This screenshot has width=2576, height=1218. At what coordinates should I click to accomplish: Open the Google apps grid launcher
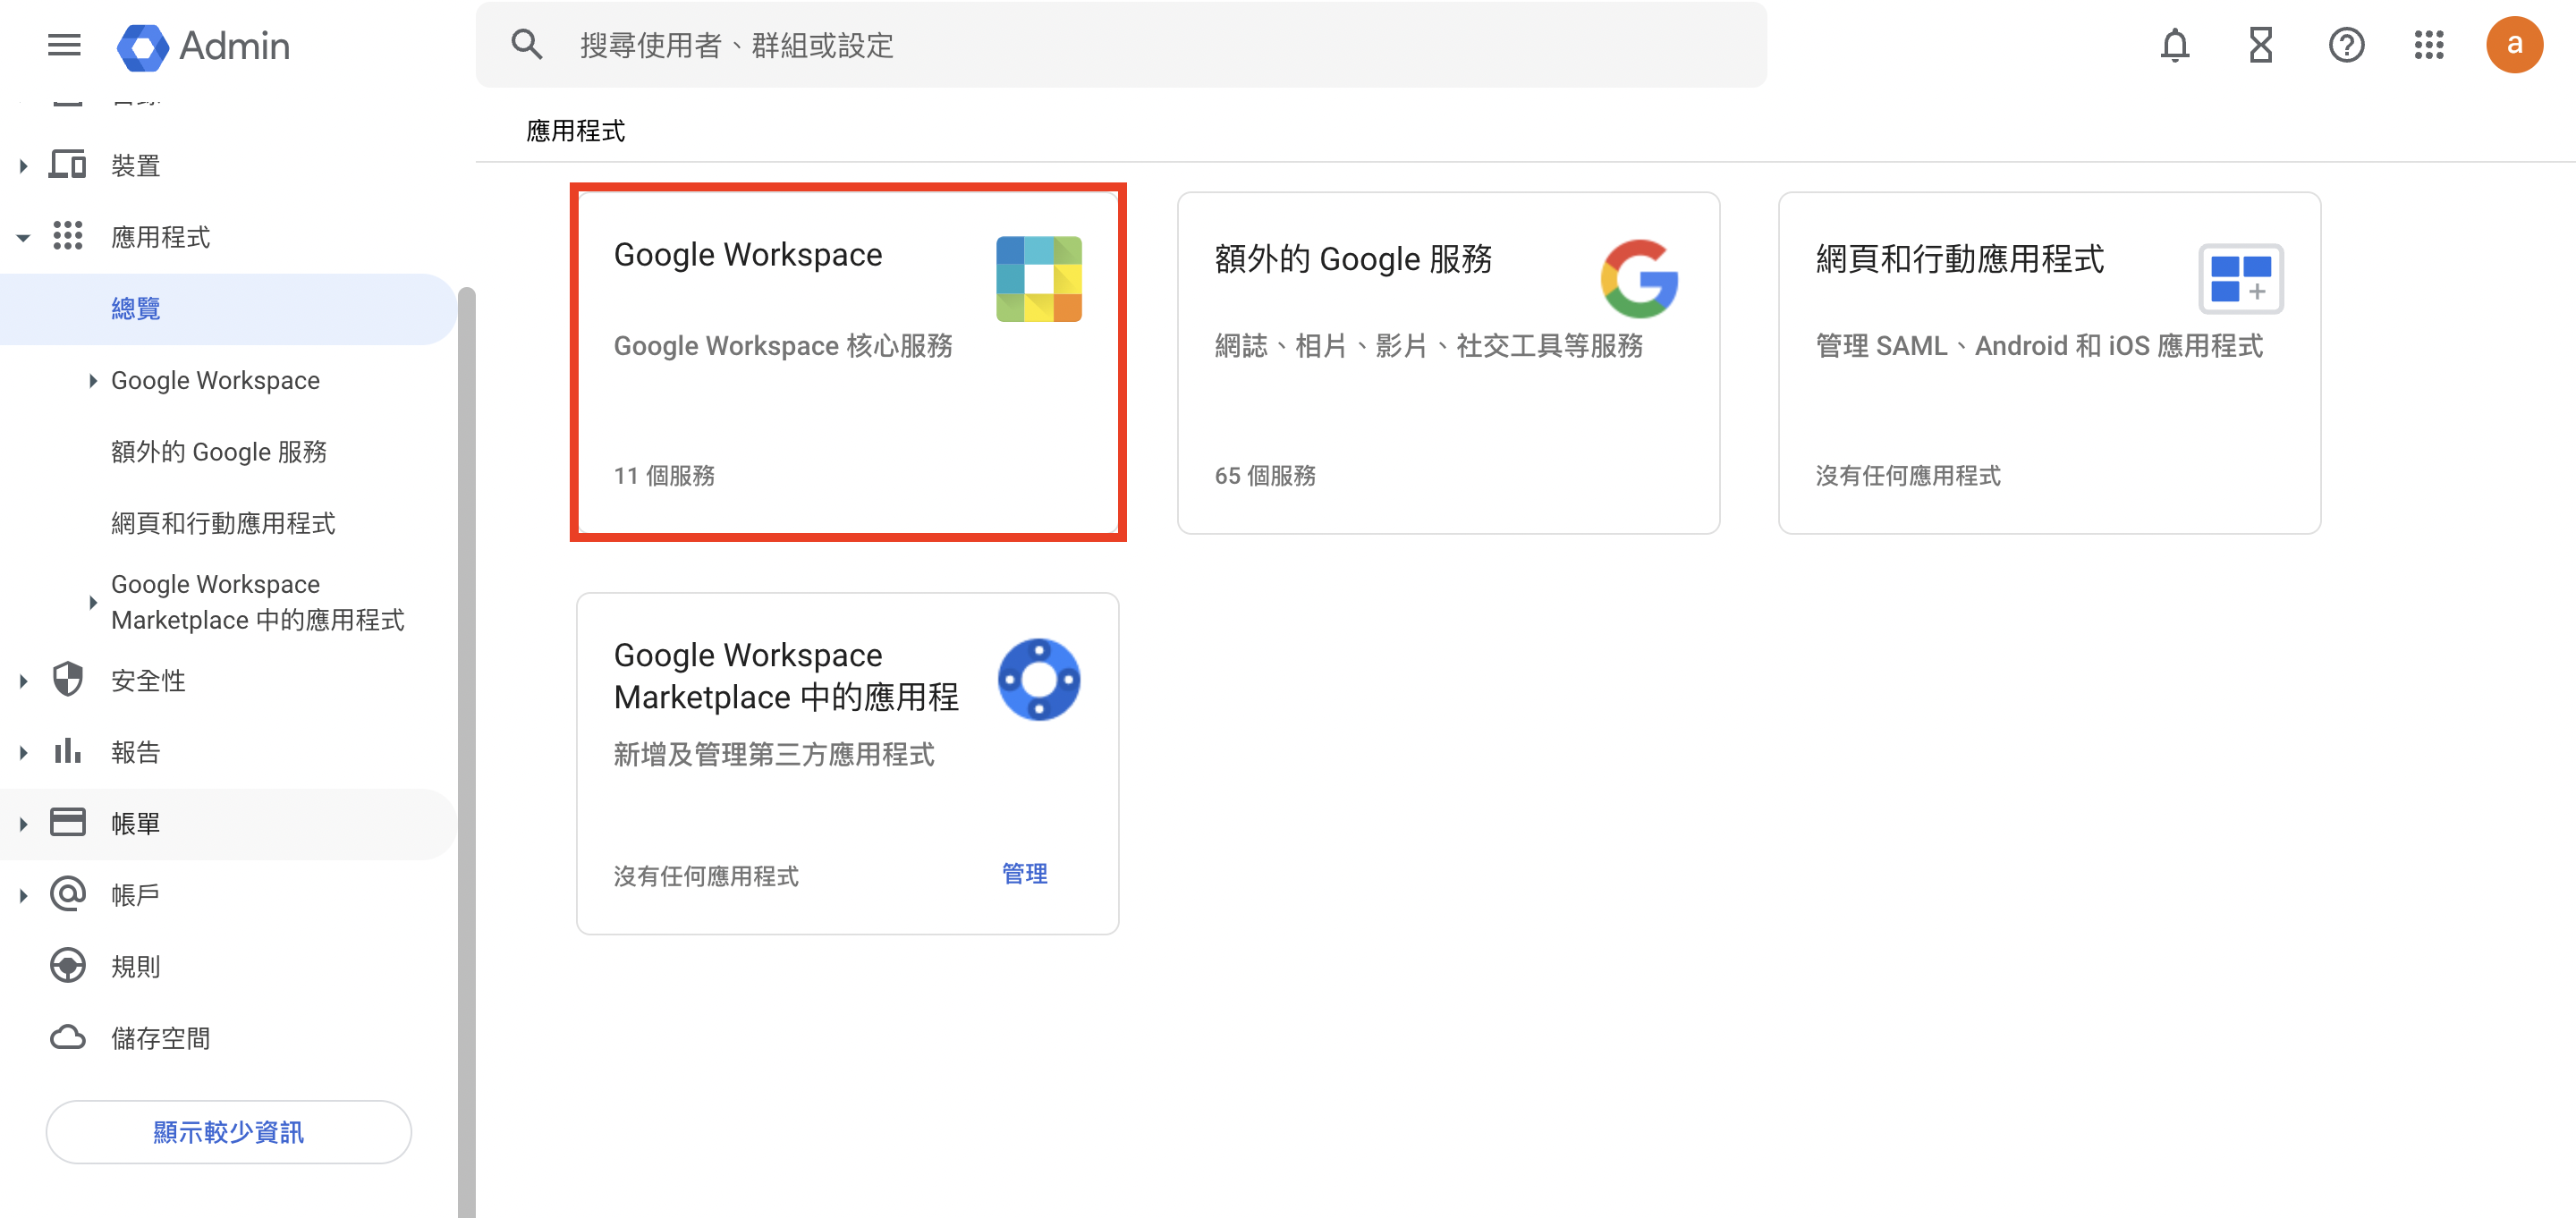click(x=2429, y=45)
